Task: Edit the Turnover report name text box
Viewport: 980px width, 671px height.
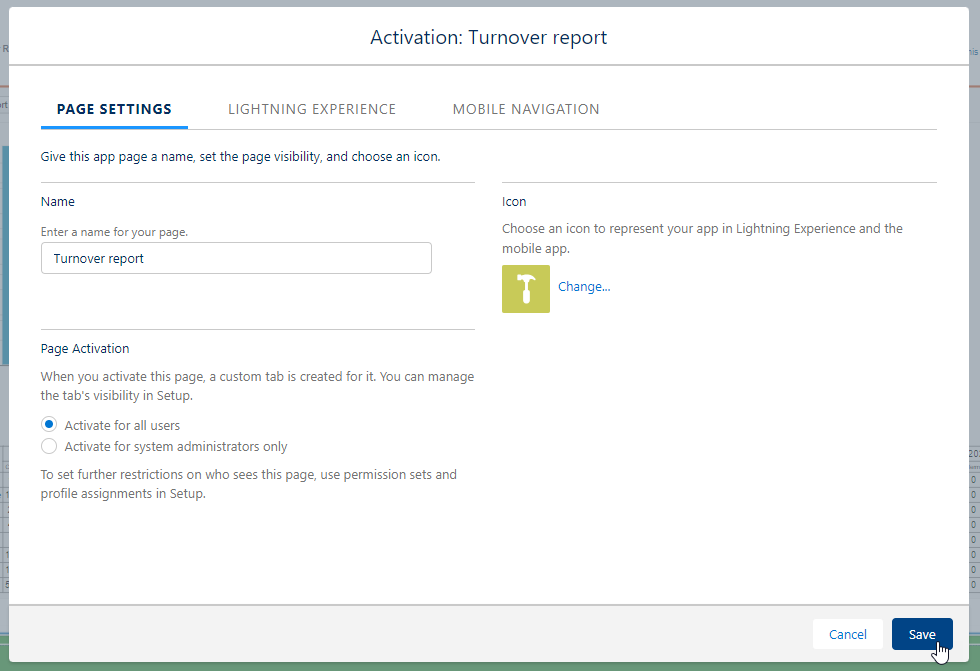Action: 236,258
